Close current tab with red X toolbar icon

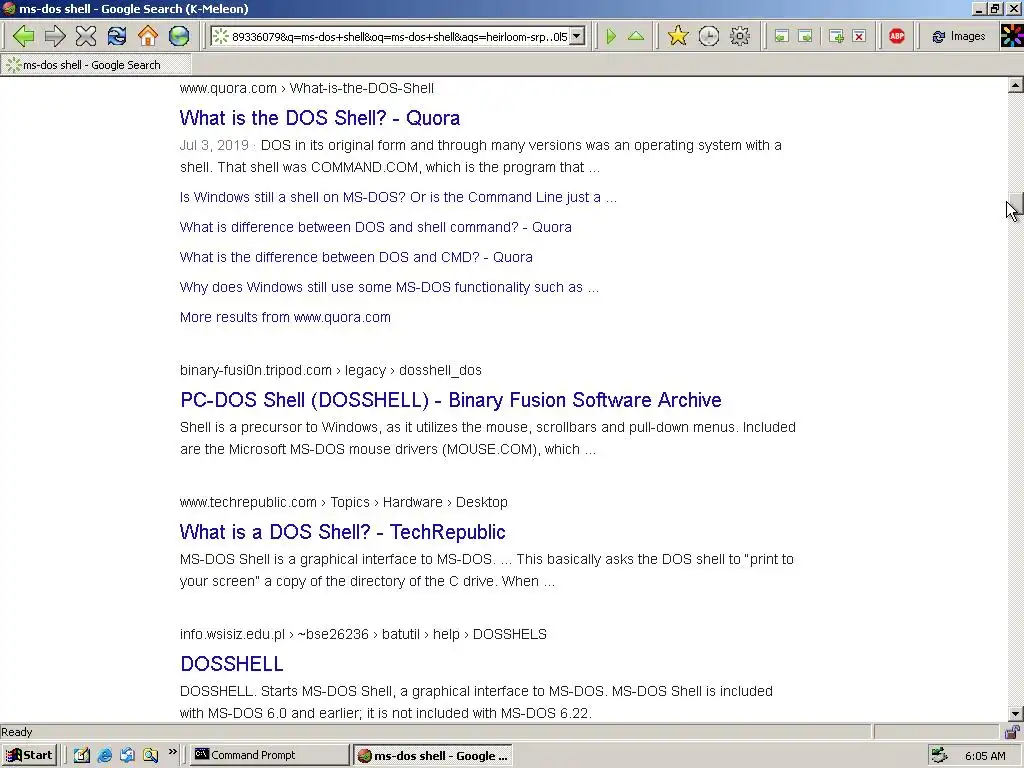coord(859,37)
